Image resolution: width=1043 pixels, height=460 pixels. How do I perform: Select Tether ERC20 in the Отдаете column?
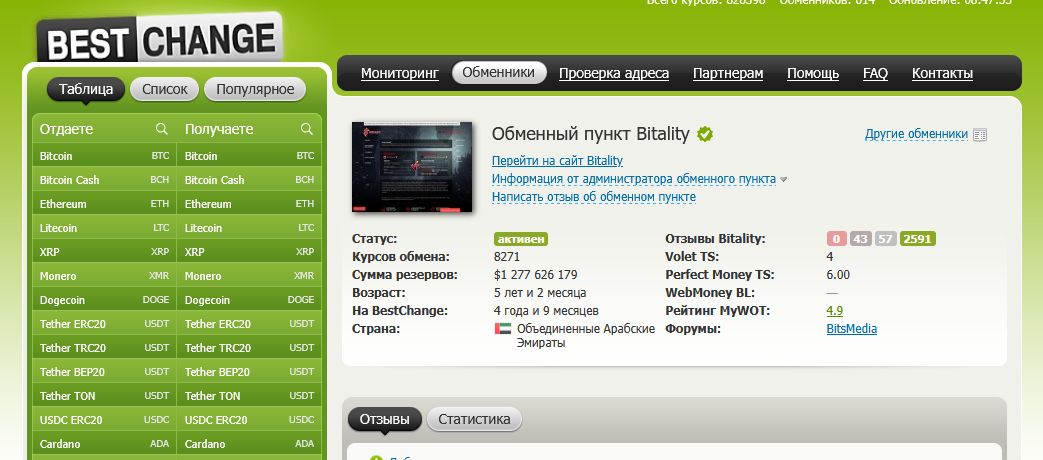click(104, 324)
